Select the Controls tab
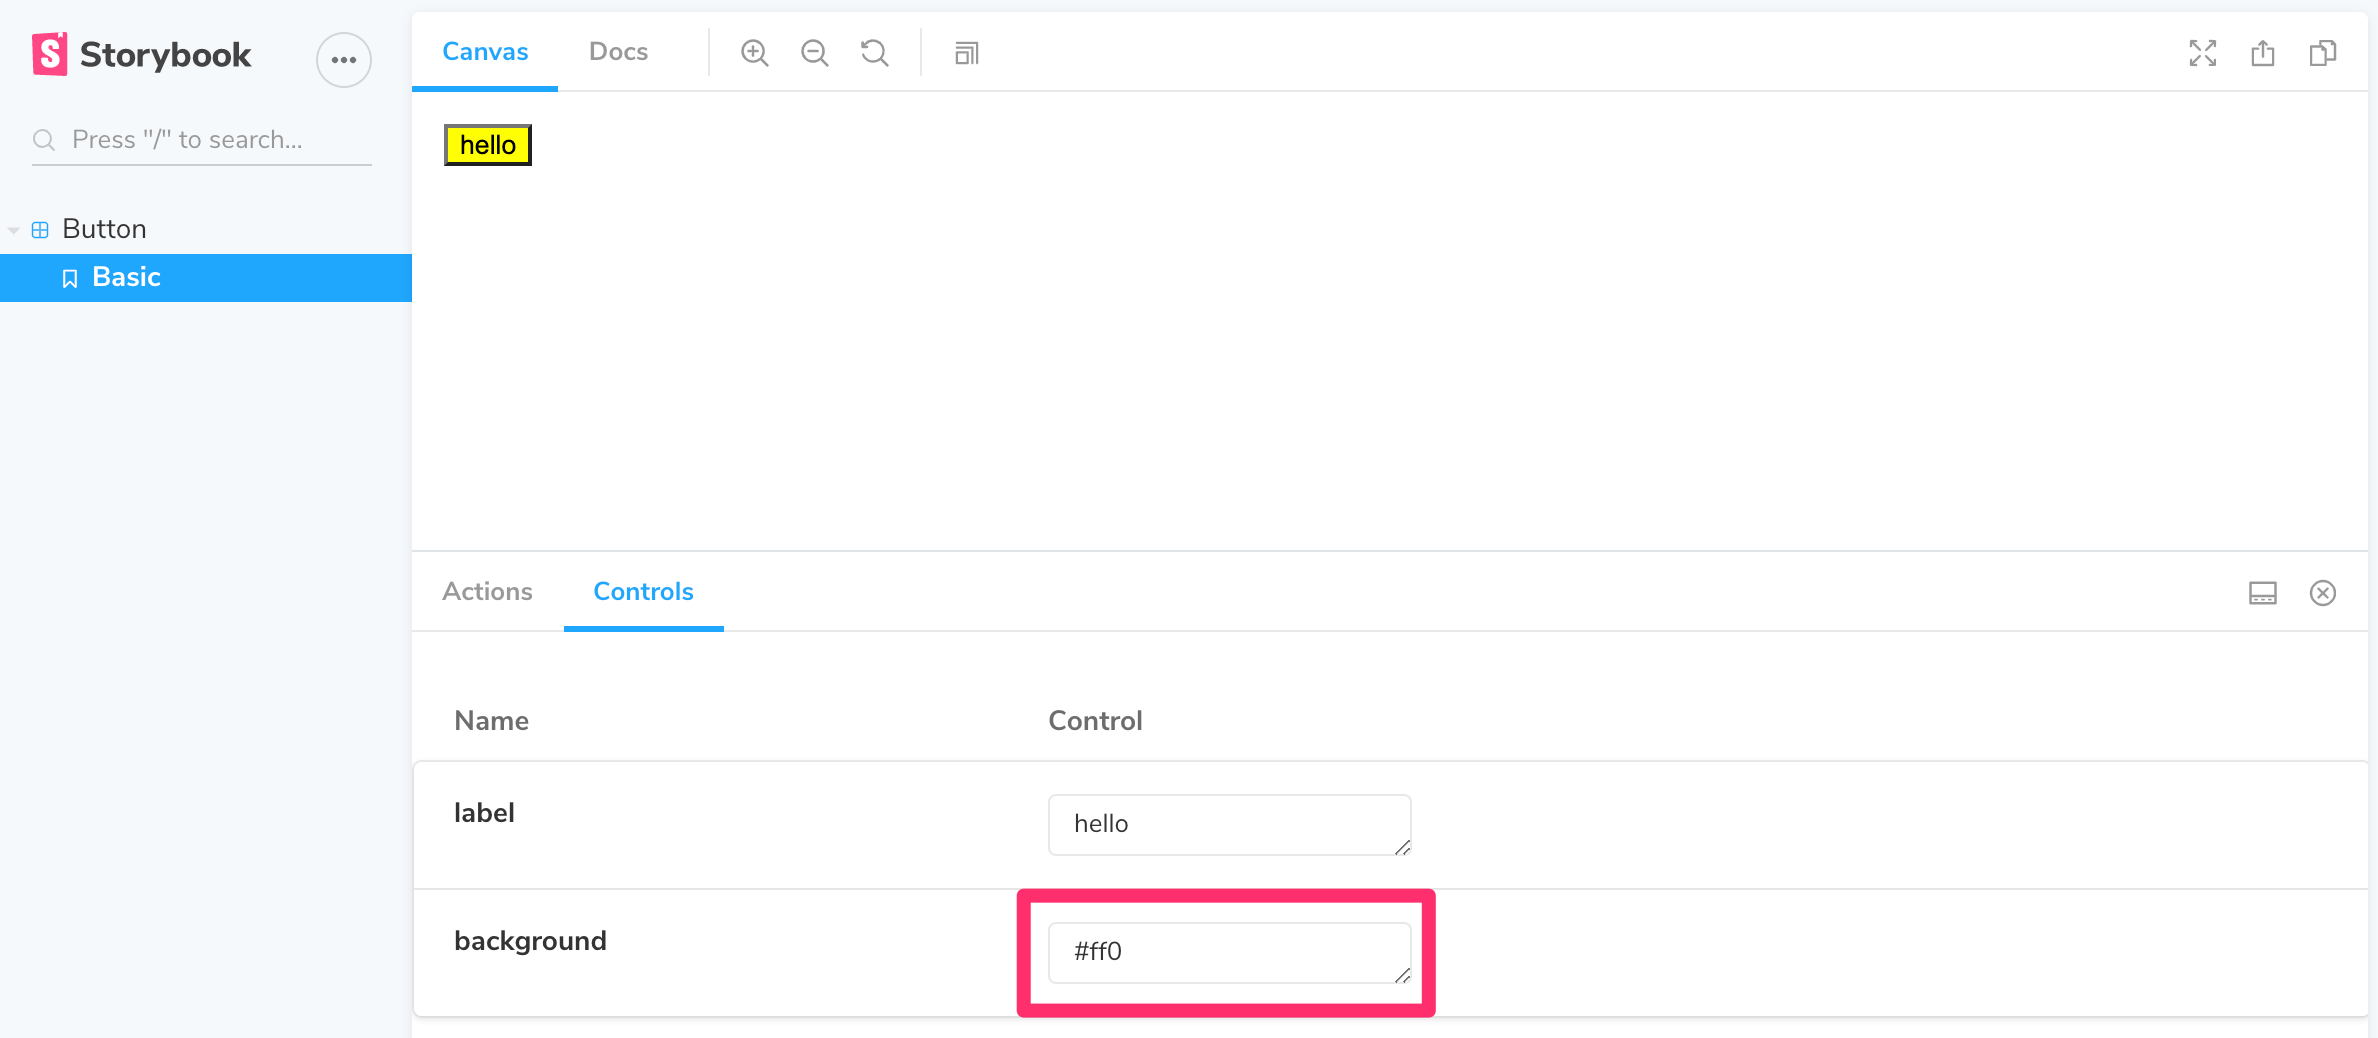This screenshot has height=1038, width=2378. (x=643, y=591)
